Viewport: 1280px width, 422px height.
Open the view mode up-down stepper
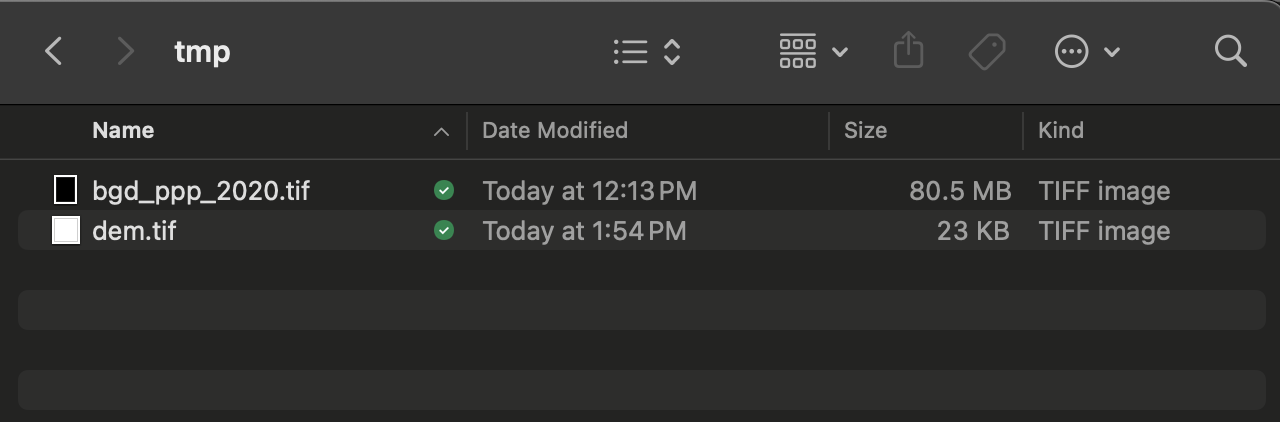tap(672, 52)
